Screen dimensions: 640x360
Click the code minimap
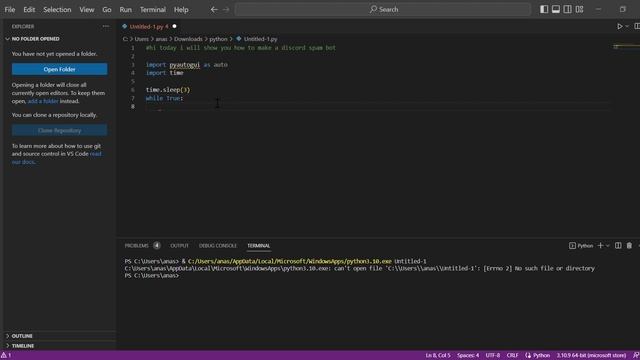pos(626,47)
